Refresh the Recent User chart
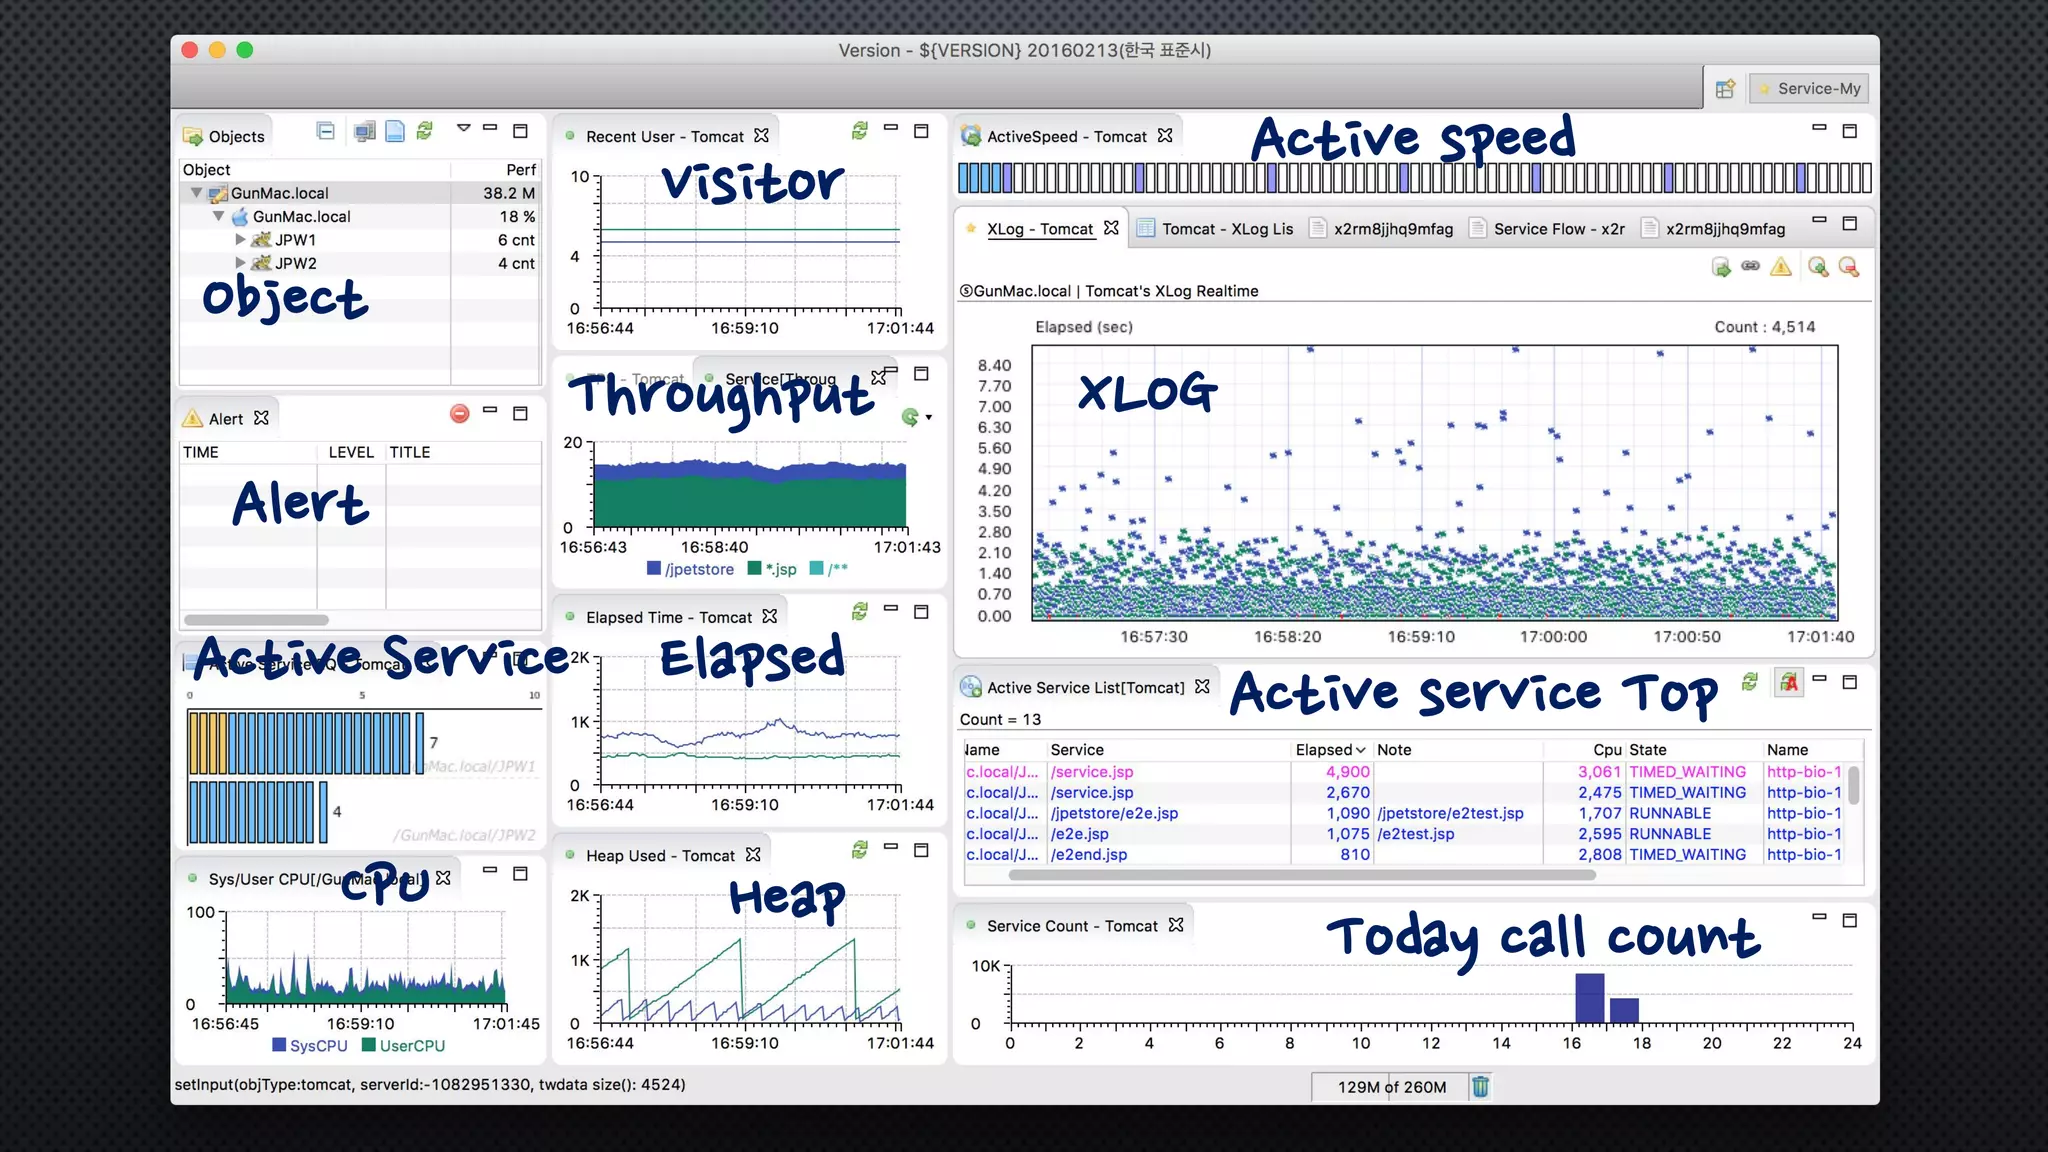This screenshot has width=2048, height=1152. point(859,131)
